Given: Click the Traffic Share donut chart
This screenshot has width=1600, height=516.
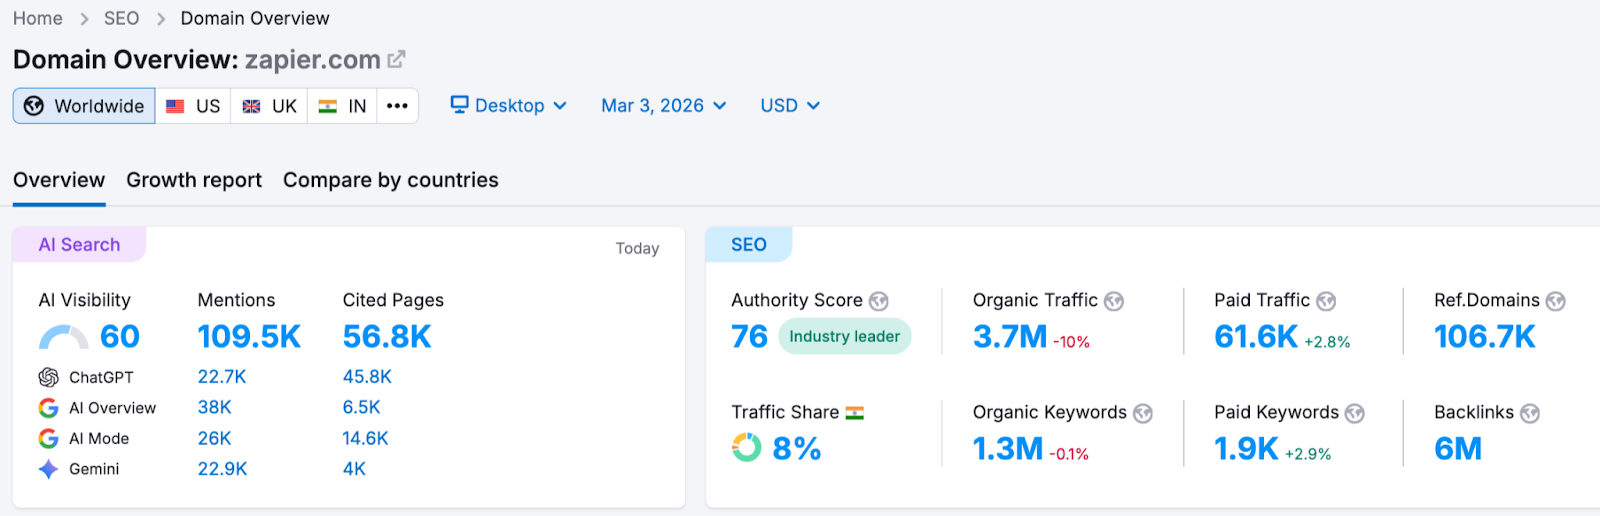Looking at the screenshot, I should point(747,447).
